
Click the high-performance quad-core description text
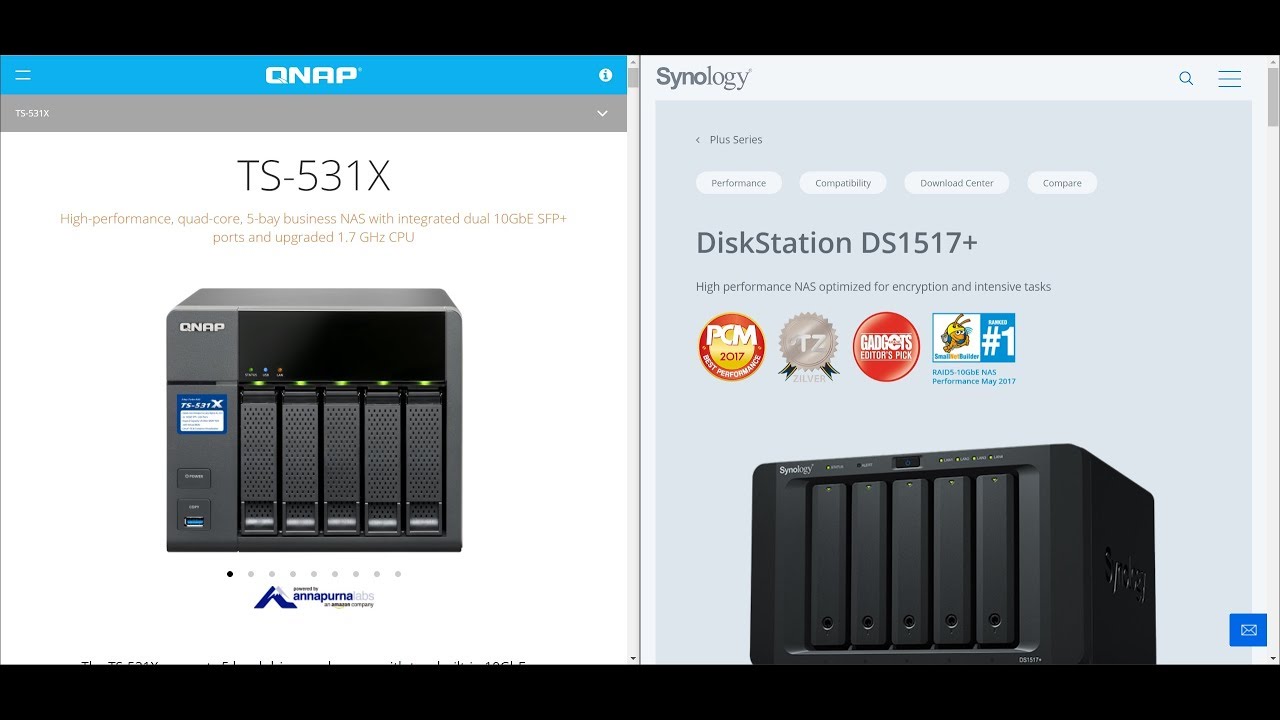coord(314,228)
